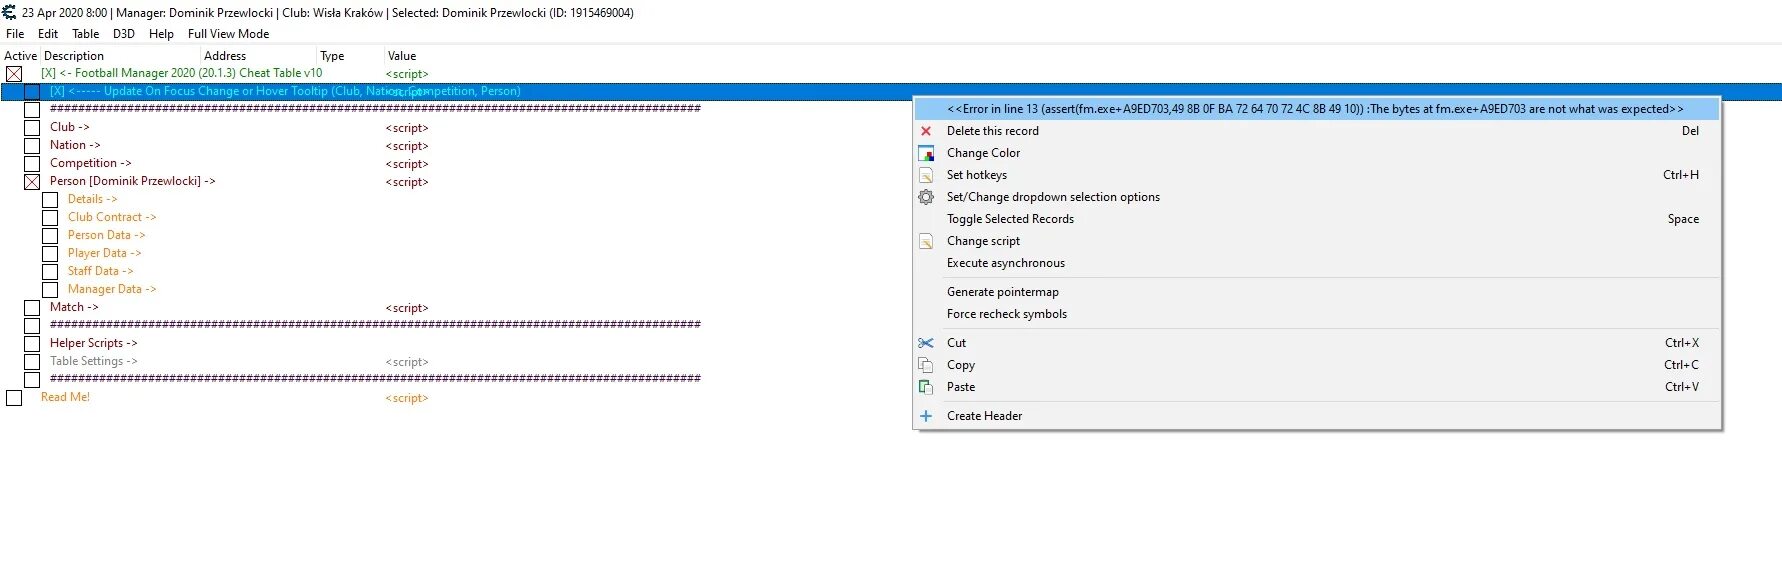The width and height of the screenshot is (1782, 561).
Task: Toggle the checkbox for the Club -> entry
Action: pyautogui.click(x=32, y=128)
